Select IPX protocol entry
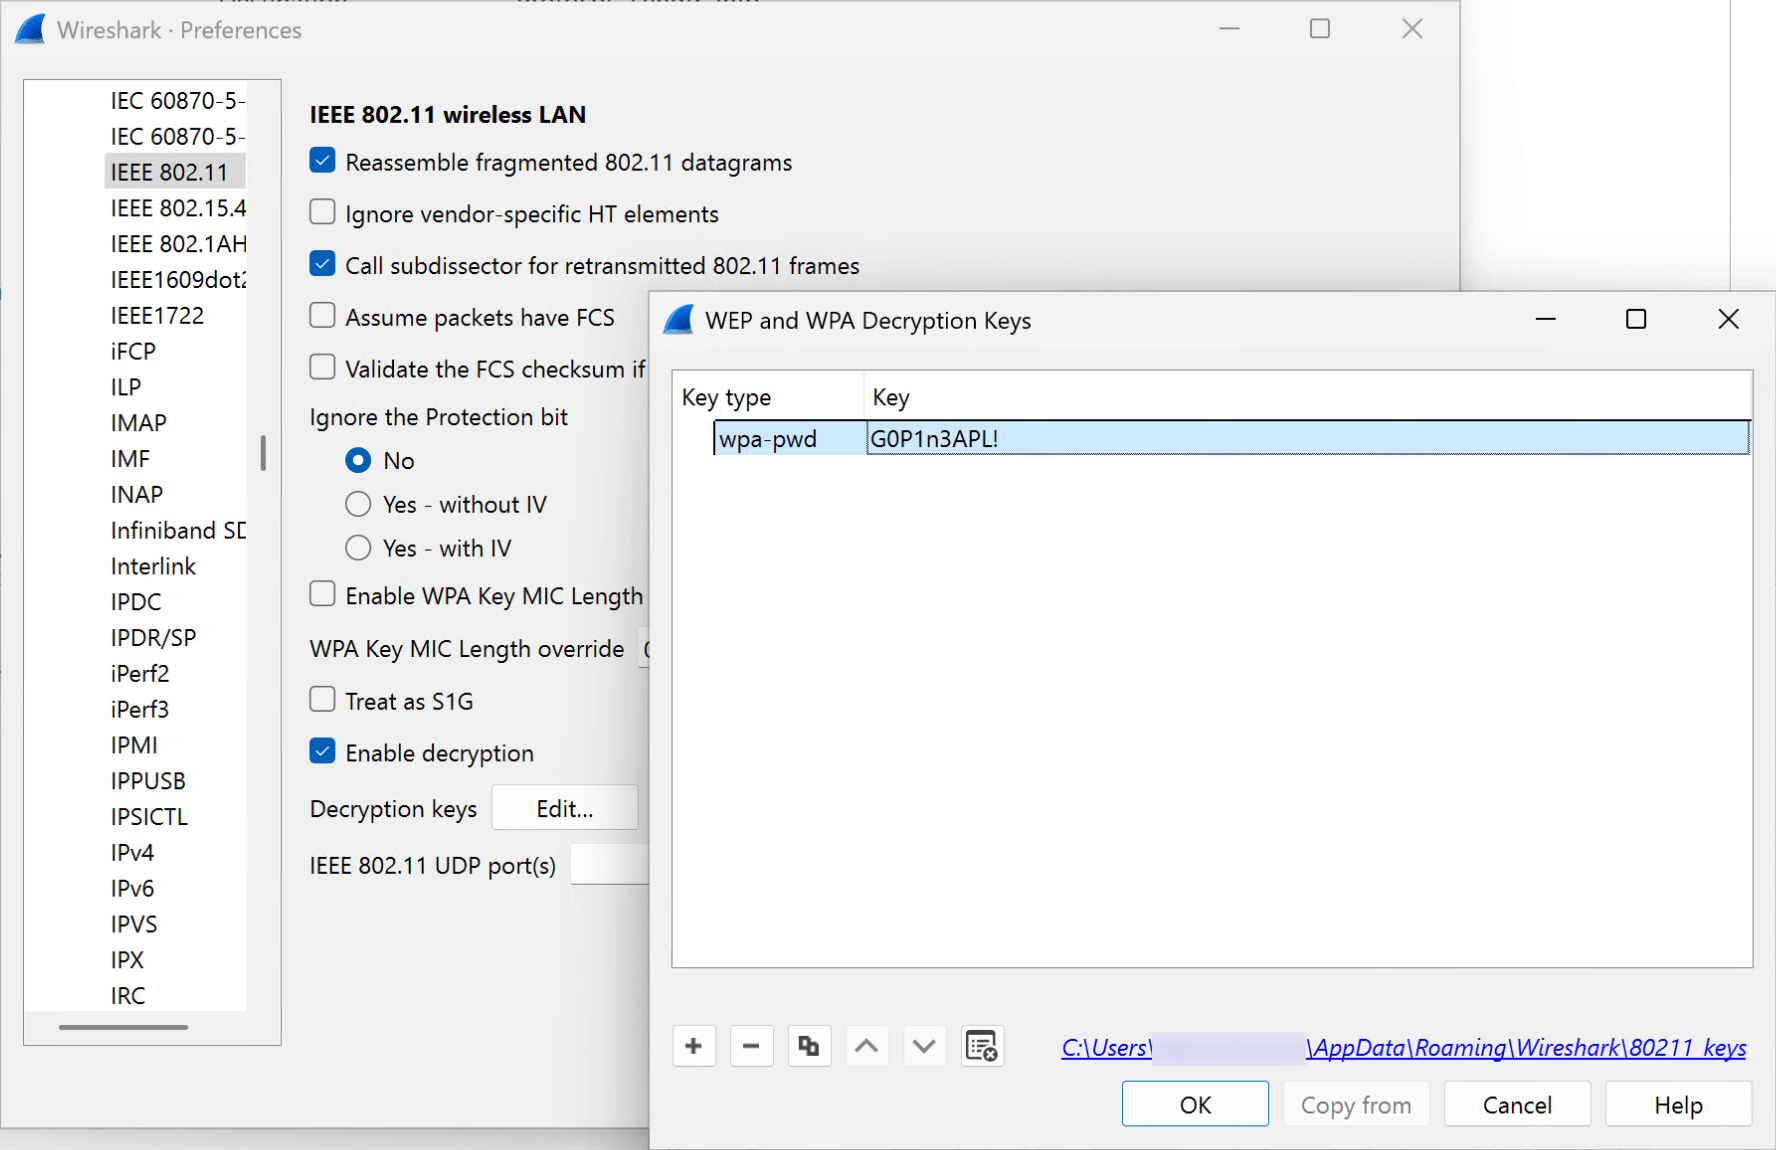The height and width of the screenshot is (1150, 1776). coord(127,960)
